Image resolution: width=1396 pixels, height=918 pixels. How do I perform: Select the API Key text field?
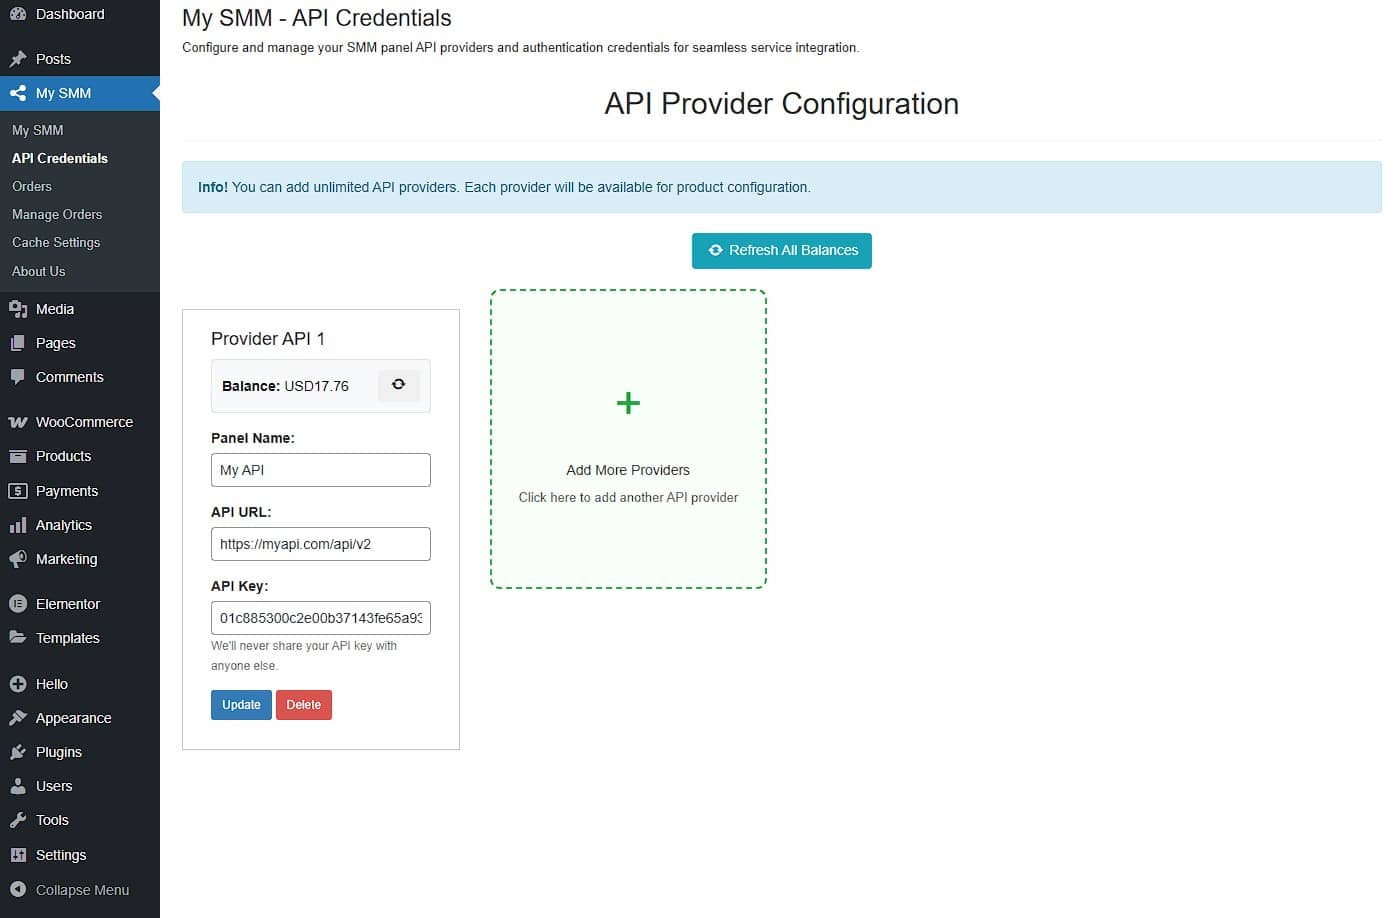[x=320, y=618]
